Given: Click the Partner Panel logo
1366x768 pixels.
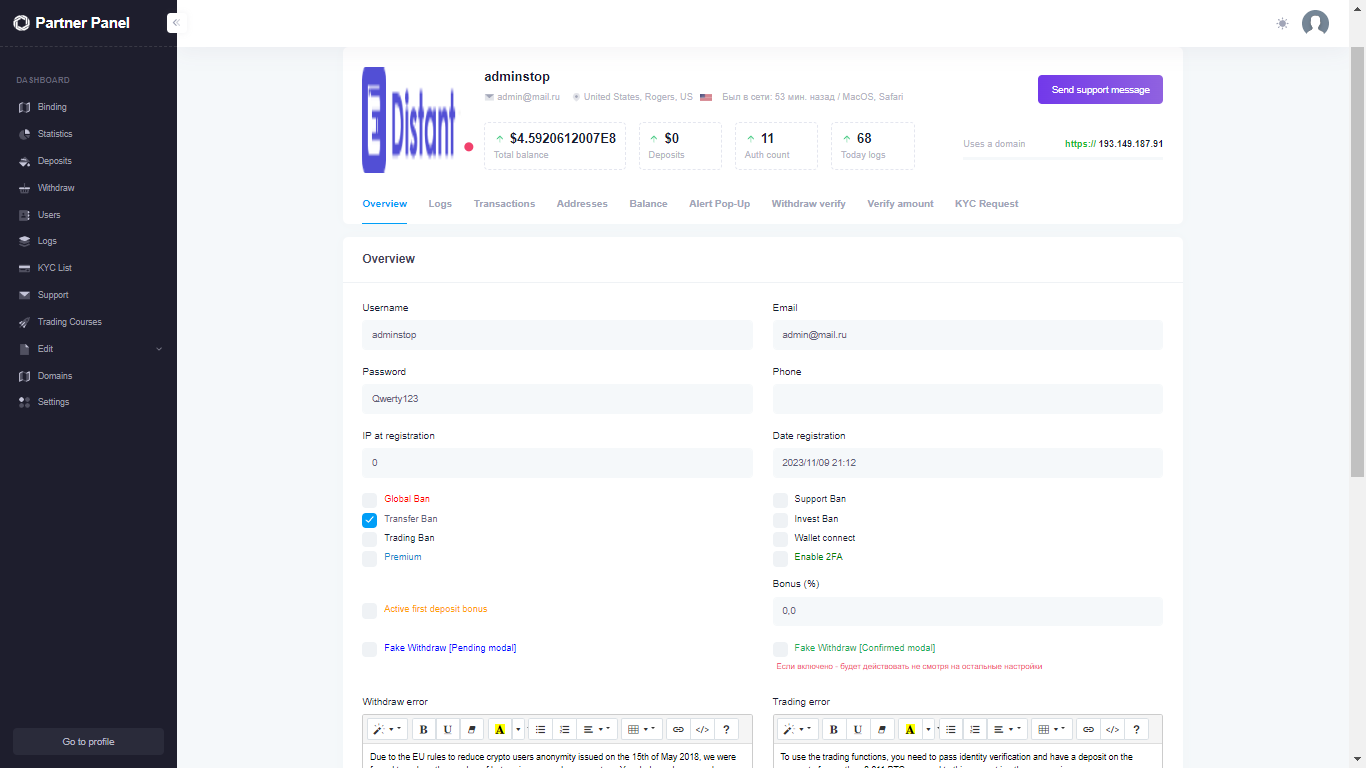Looking at the screenshot, I should point(71,23).
